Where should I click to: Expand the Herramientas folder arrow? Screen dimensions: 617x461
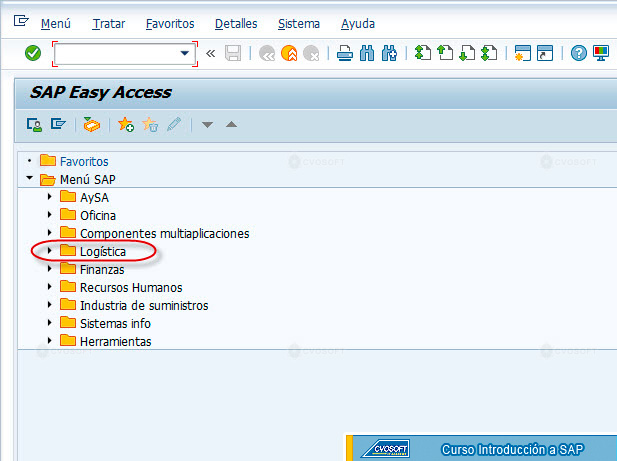pyautogui.click(x=50, y=341)
